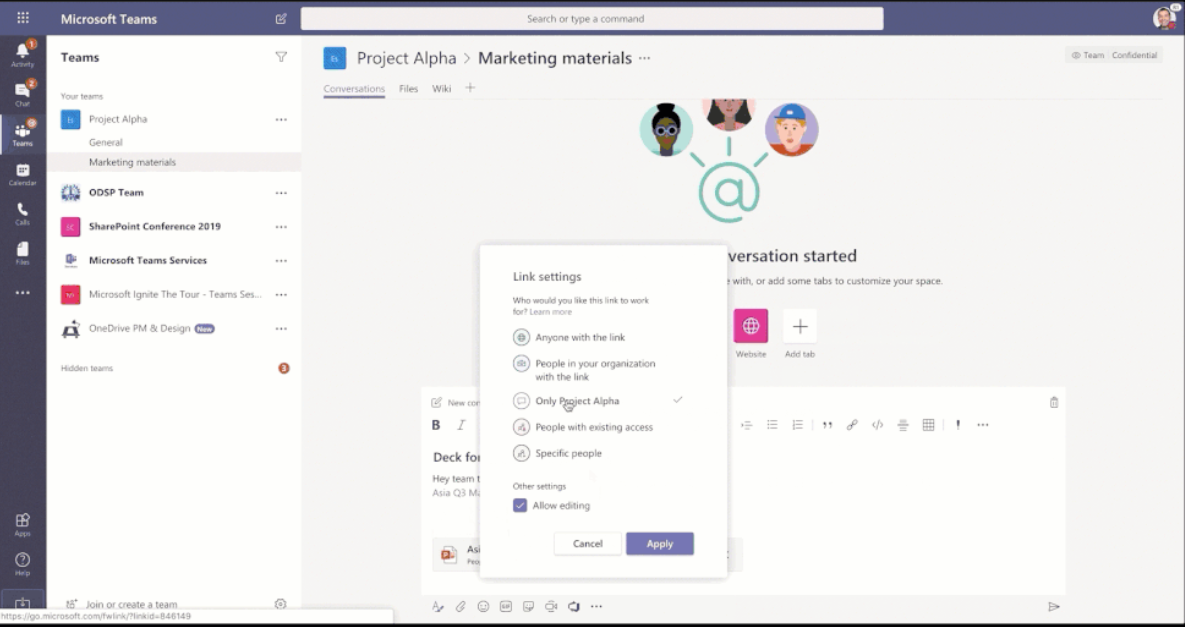1185x627 pixels.
Task: Open more options for ODSP Team
Action: click(x=281, y=193)
